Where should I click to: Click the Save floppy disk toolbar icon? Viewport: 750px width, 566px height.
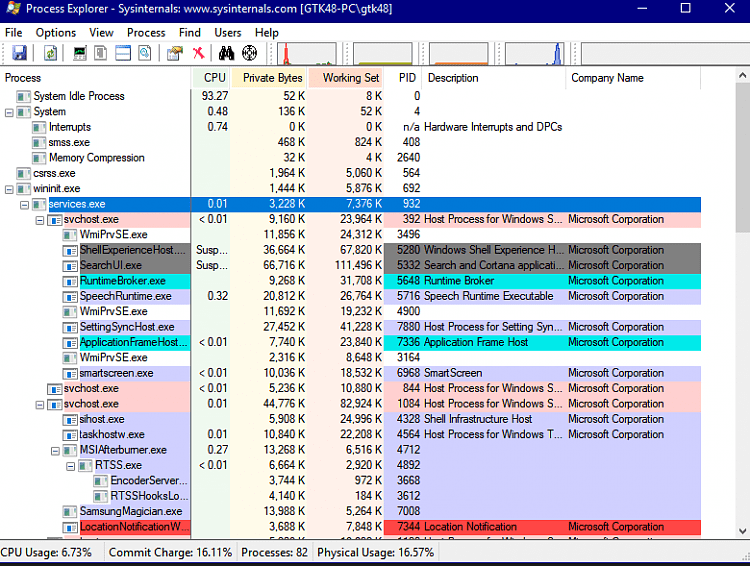(x=19, y=53)
